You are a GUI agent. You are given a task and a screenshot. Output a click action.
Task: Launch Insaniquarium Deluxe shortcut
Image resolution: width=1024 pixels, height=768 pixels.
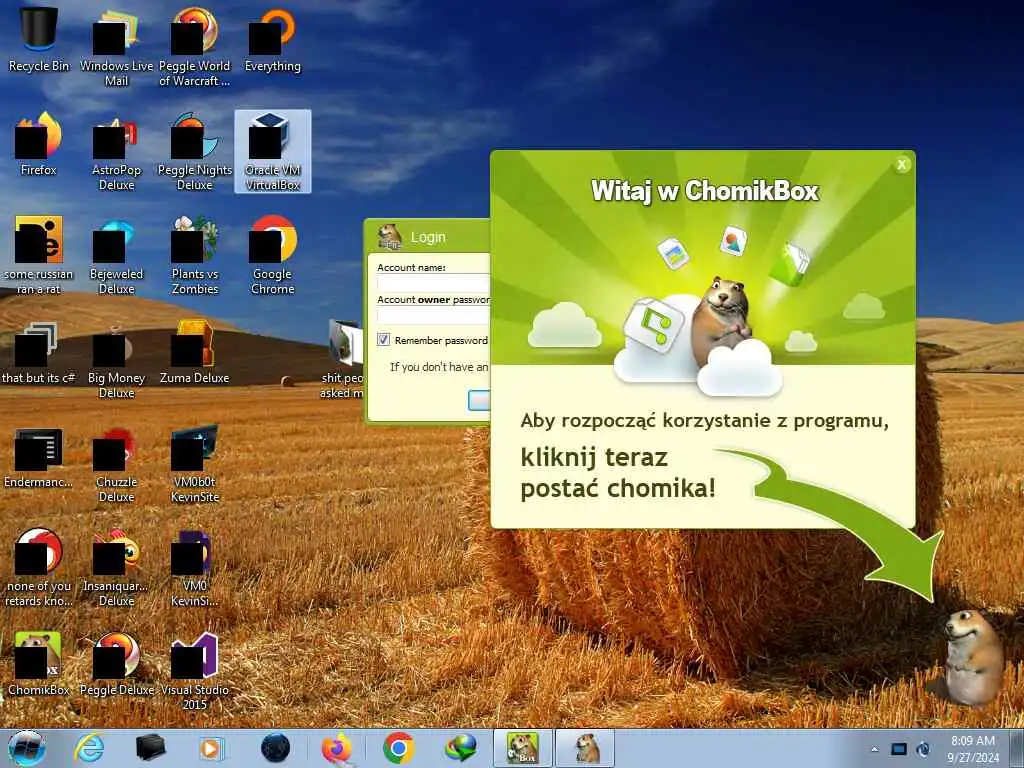click(116, 567)
